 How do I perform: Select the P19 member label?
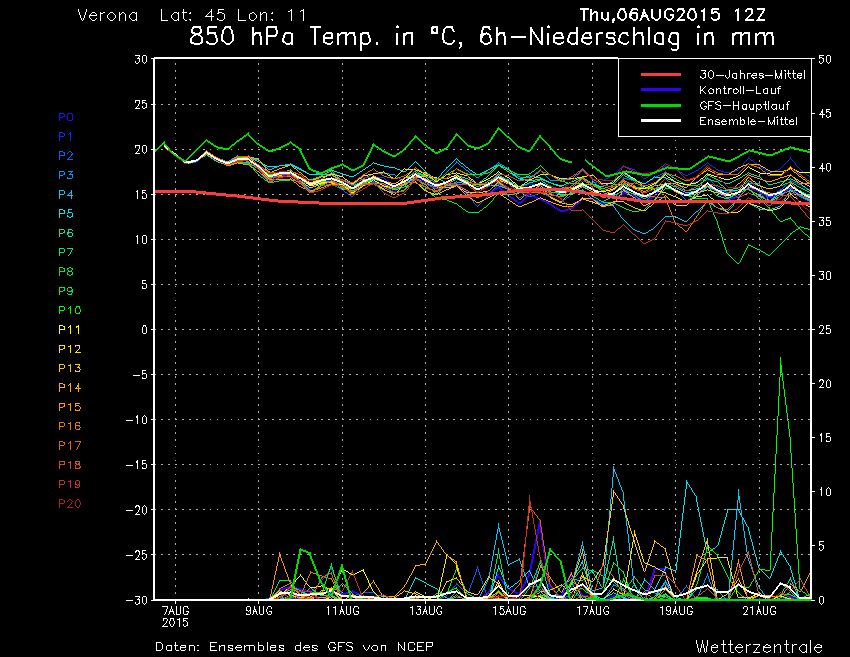click(x=69, y=484)
